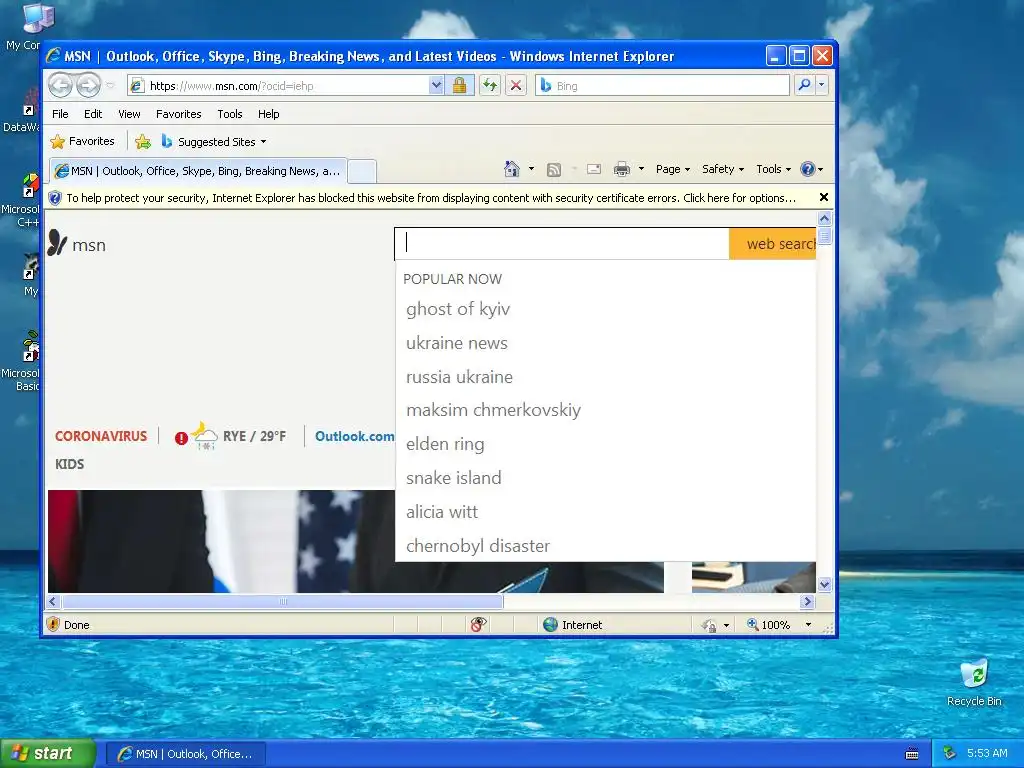The height and width of the screenshot is (768, 1024).
Task: Open the View menu
Action: pos(129,114)
